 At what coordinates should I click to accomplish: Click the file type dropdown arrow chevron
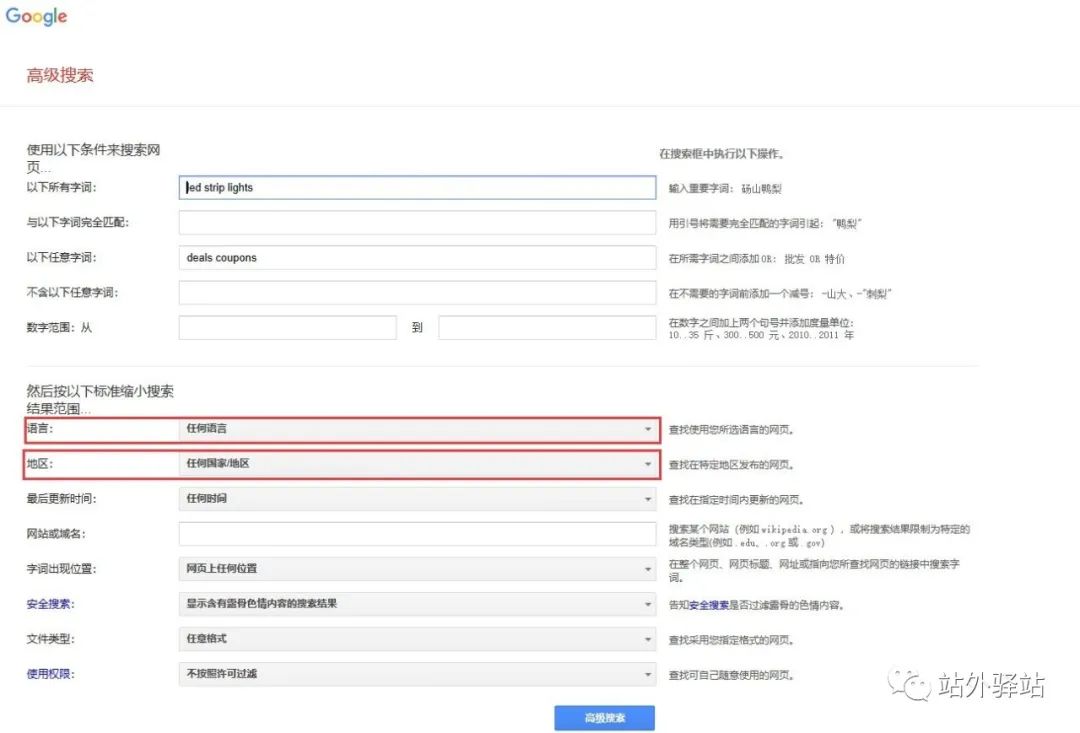(x=648, y=638)
